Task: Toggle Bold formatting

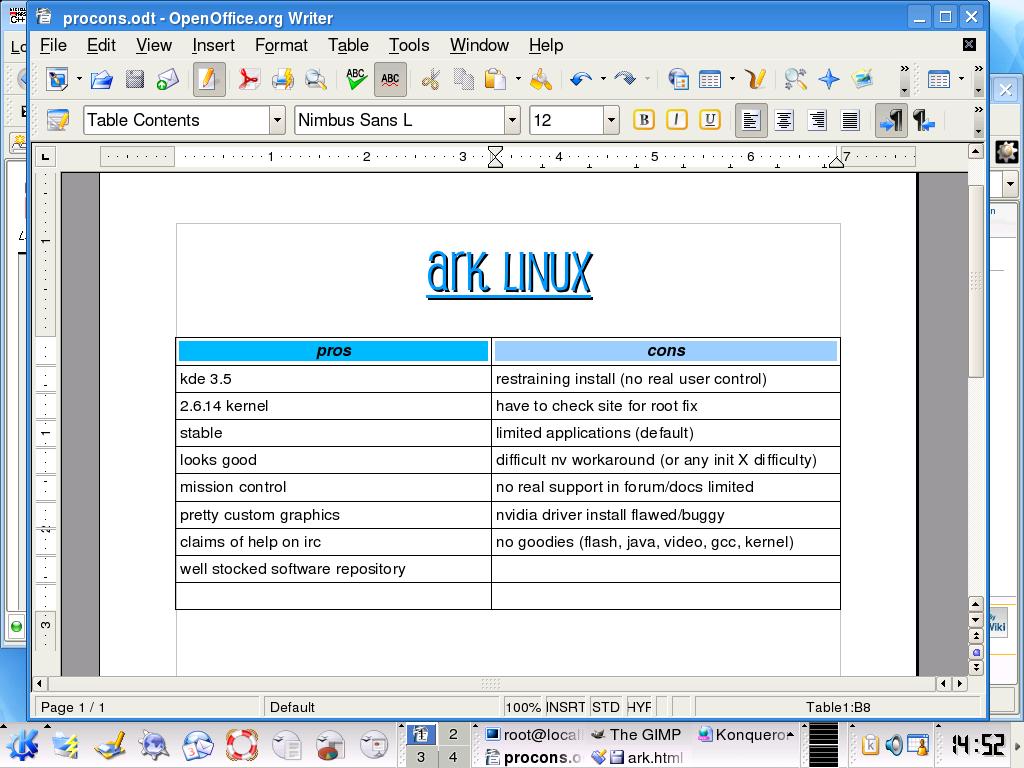Action: [x=644, y=120]
